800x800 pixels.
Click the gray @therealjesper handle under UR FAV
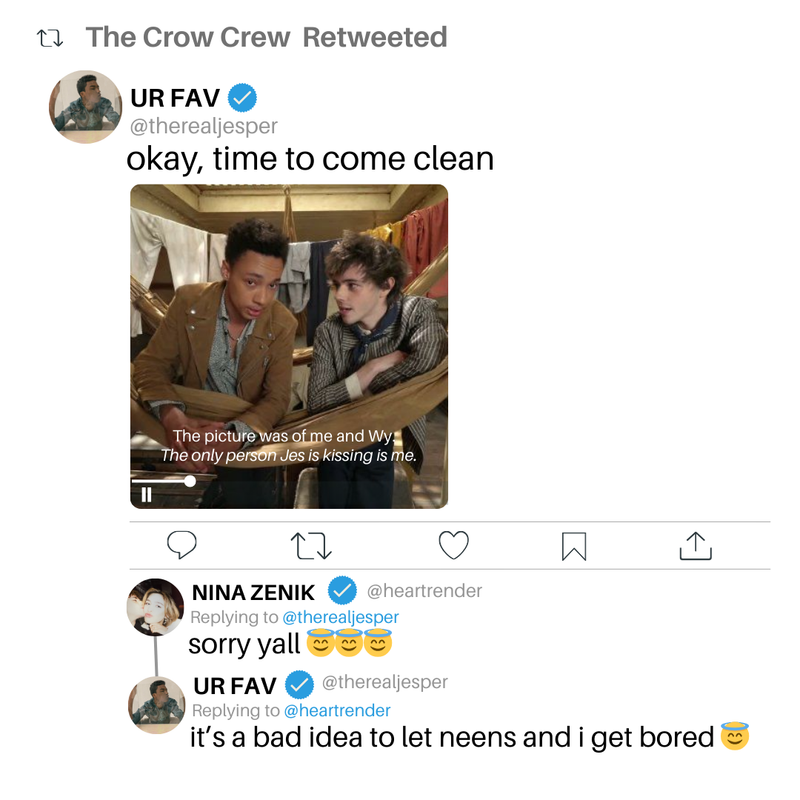pyautogui.click(x=204, y=126)
